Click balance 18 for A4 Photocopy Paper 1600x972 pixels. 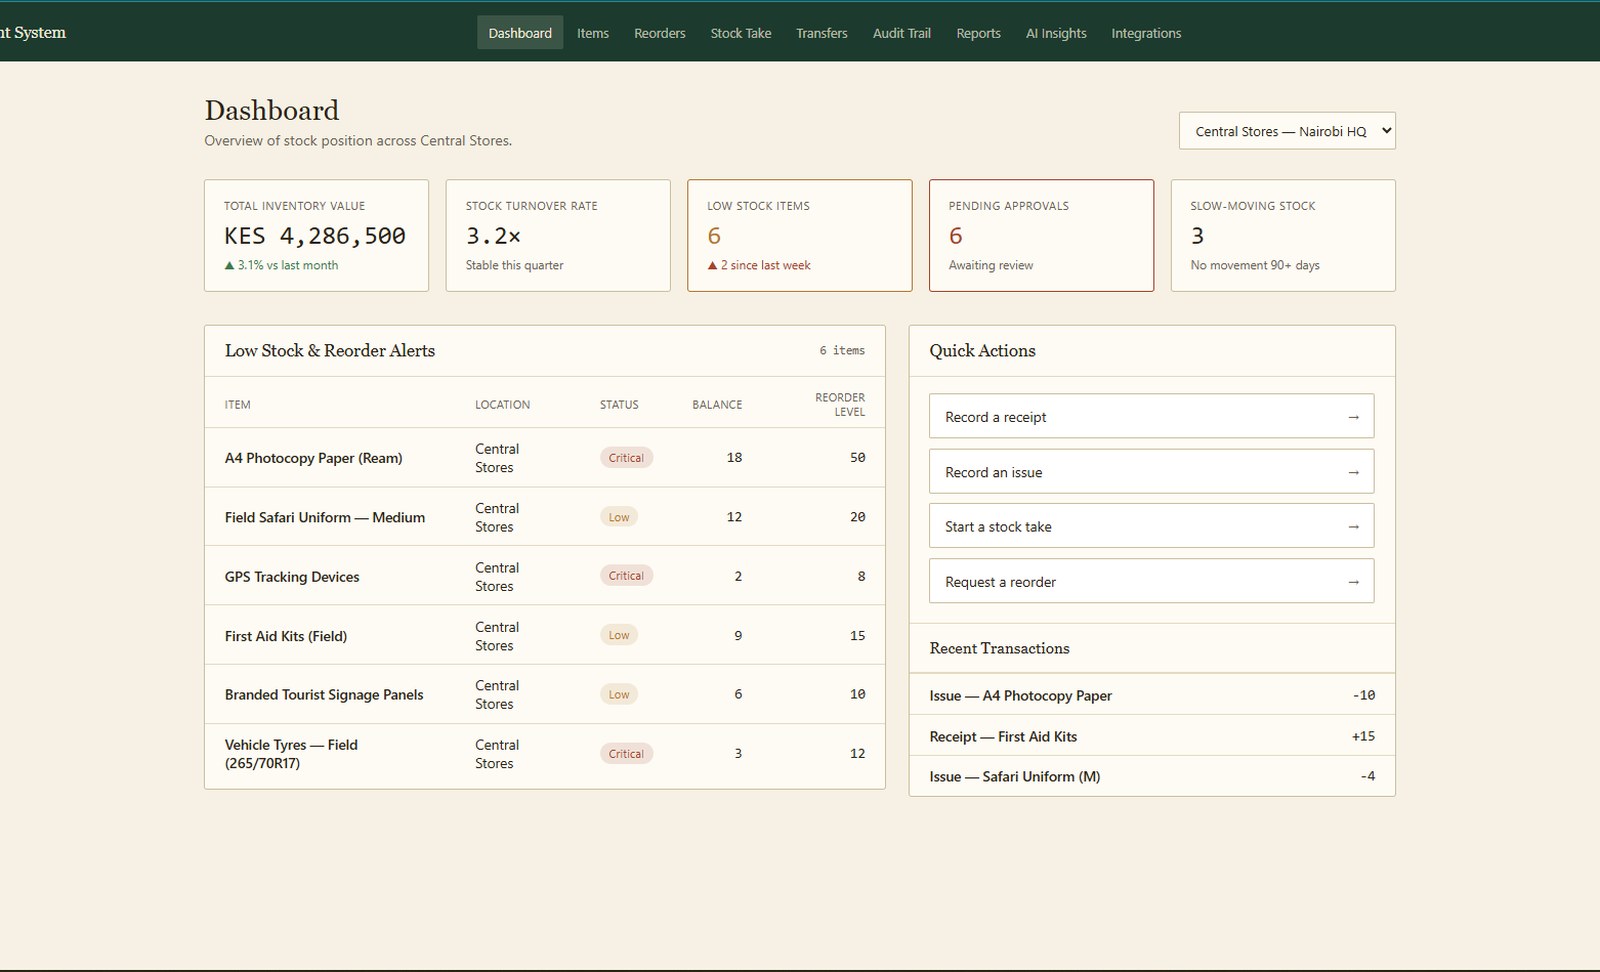734,458
